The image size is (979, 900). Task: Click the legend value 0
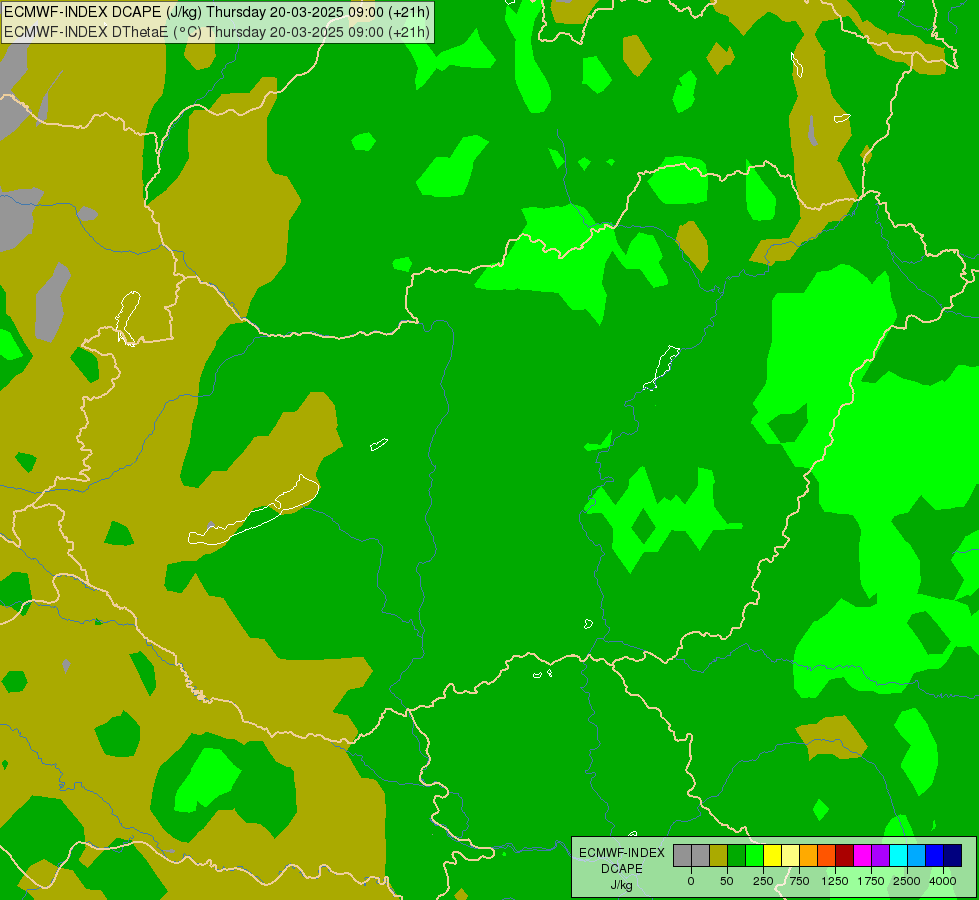click(x=691, y=881)
